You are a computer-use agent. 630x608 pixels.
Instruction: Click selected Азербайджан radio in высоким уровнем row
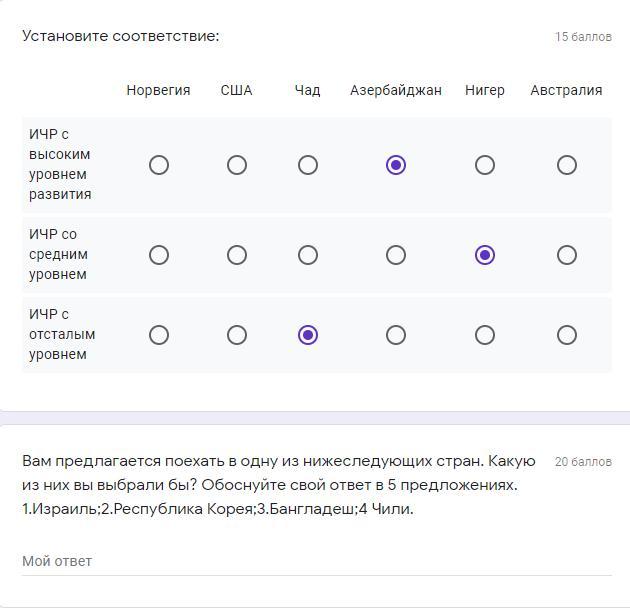[395, 165]
